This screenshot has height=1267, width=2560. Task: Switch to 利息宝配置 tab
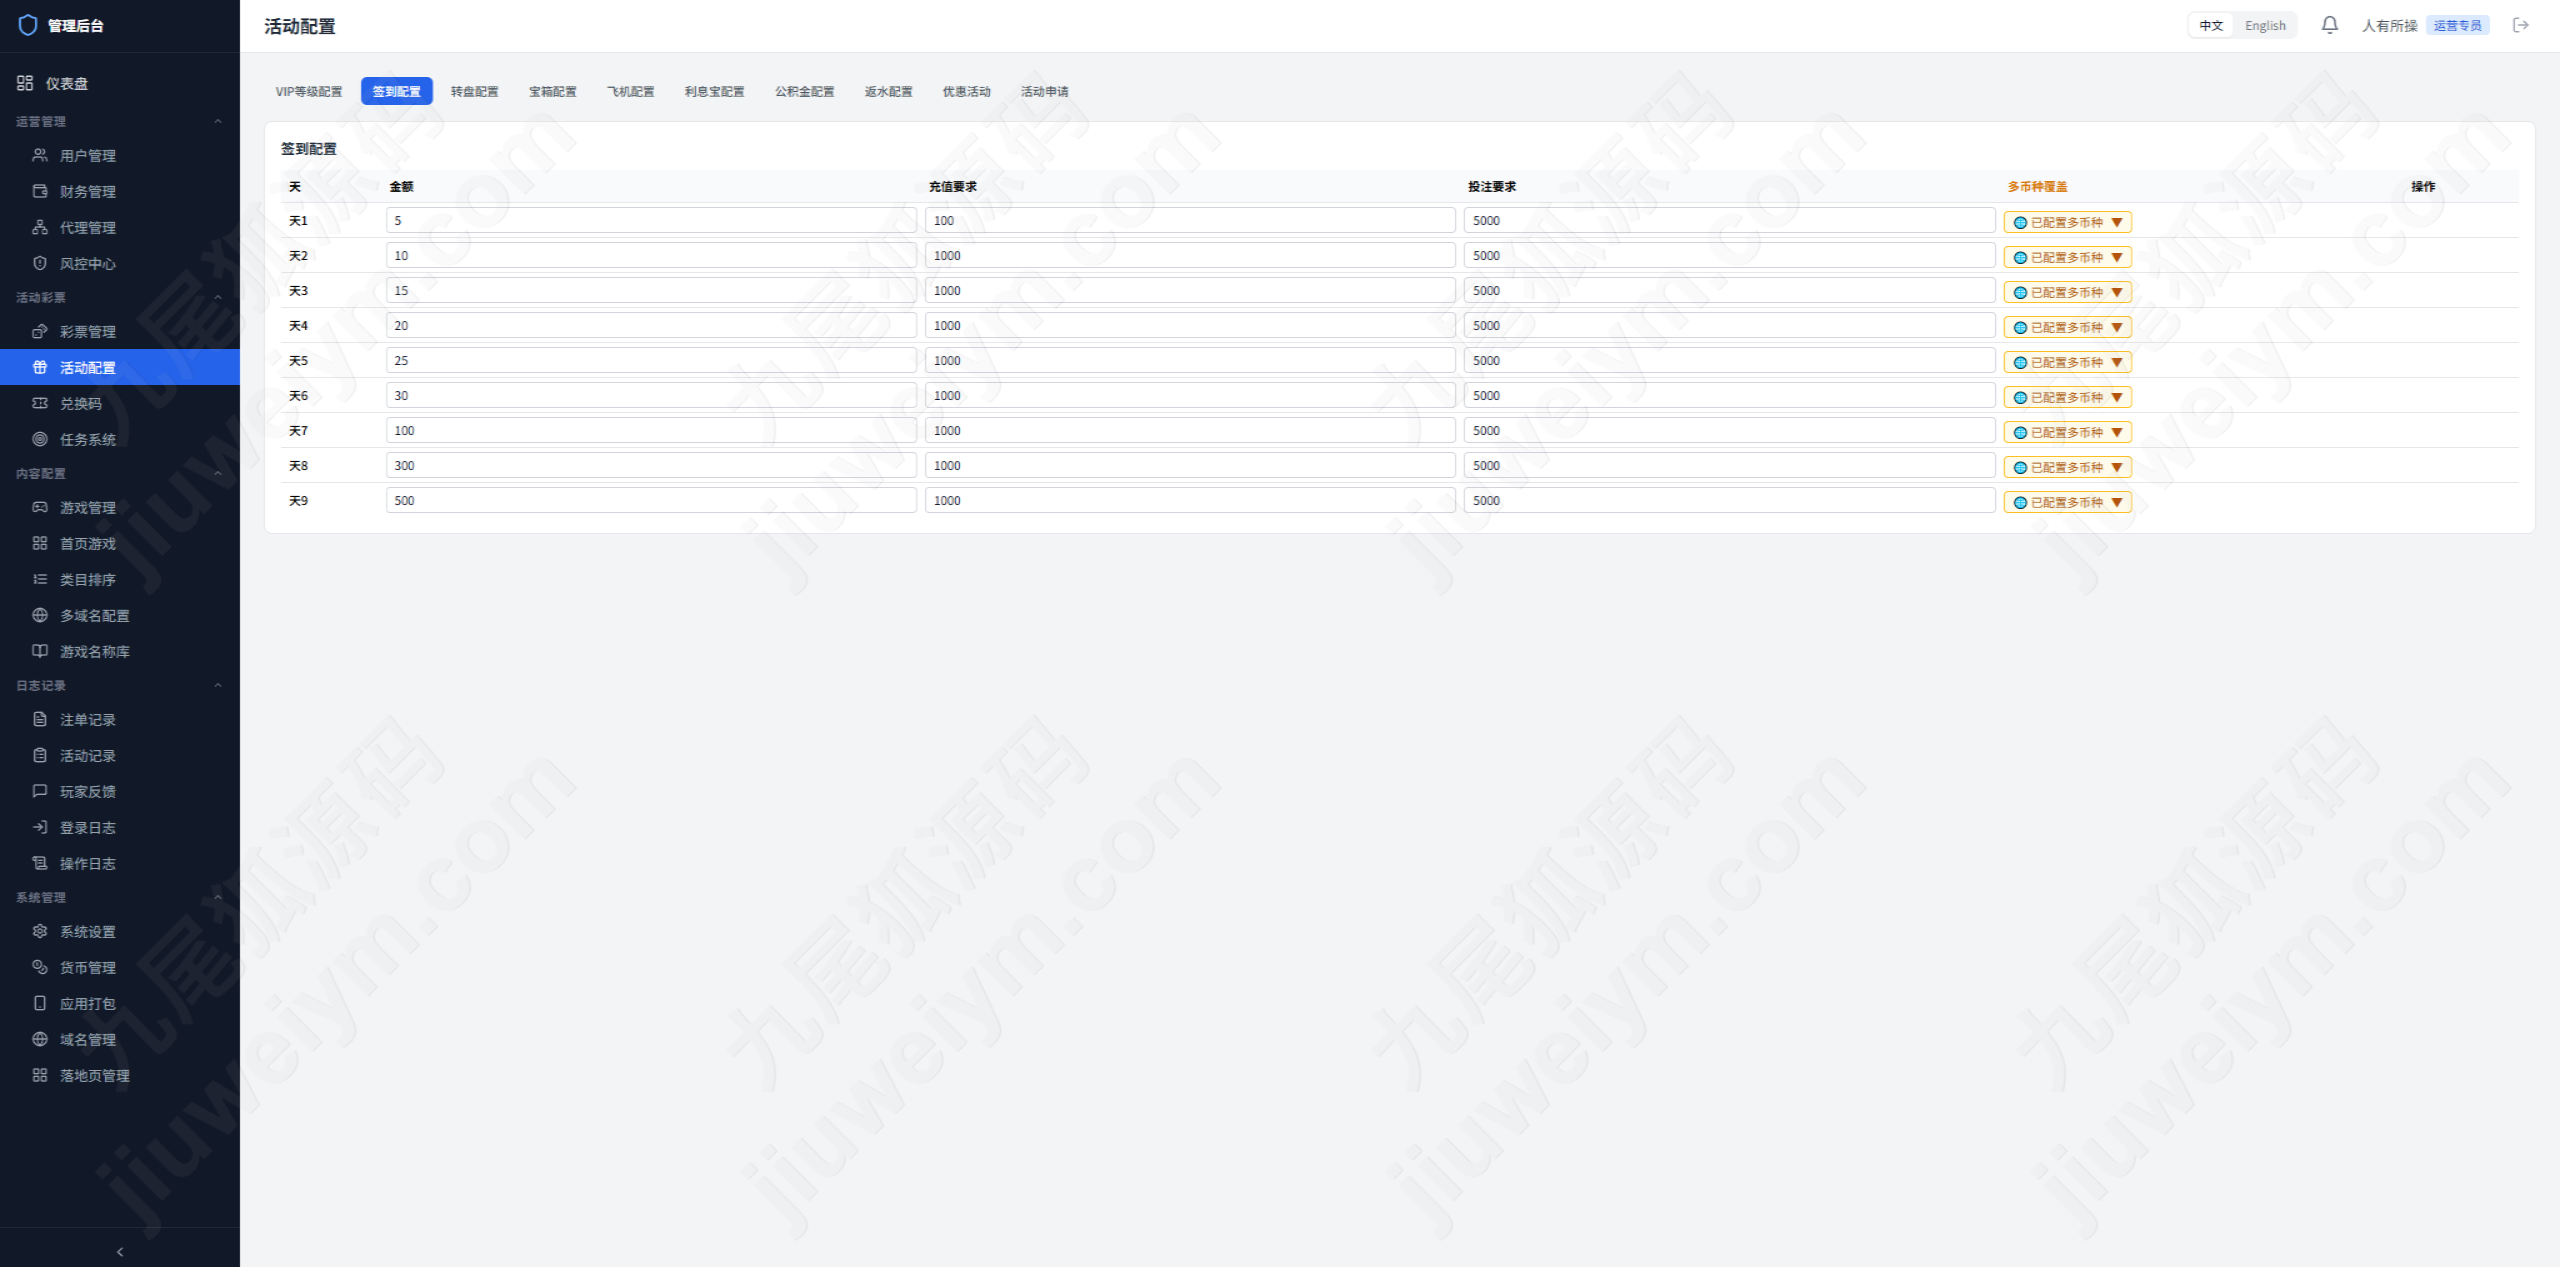click(x=715, y=91)
